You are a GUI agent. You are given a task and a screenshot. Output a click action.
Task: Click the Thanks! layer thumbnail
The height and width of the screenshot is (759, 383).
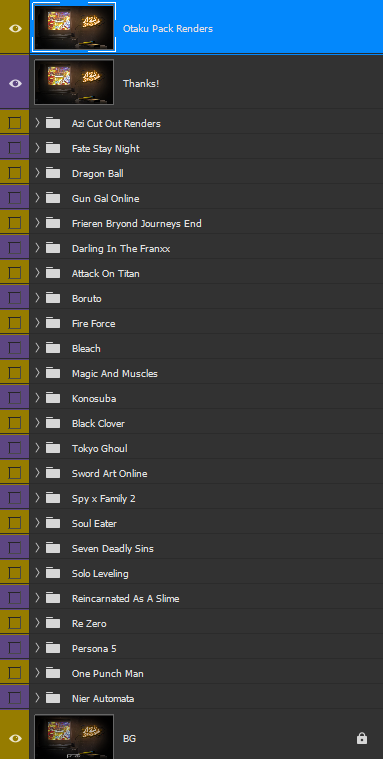74,82
